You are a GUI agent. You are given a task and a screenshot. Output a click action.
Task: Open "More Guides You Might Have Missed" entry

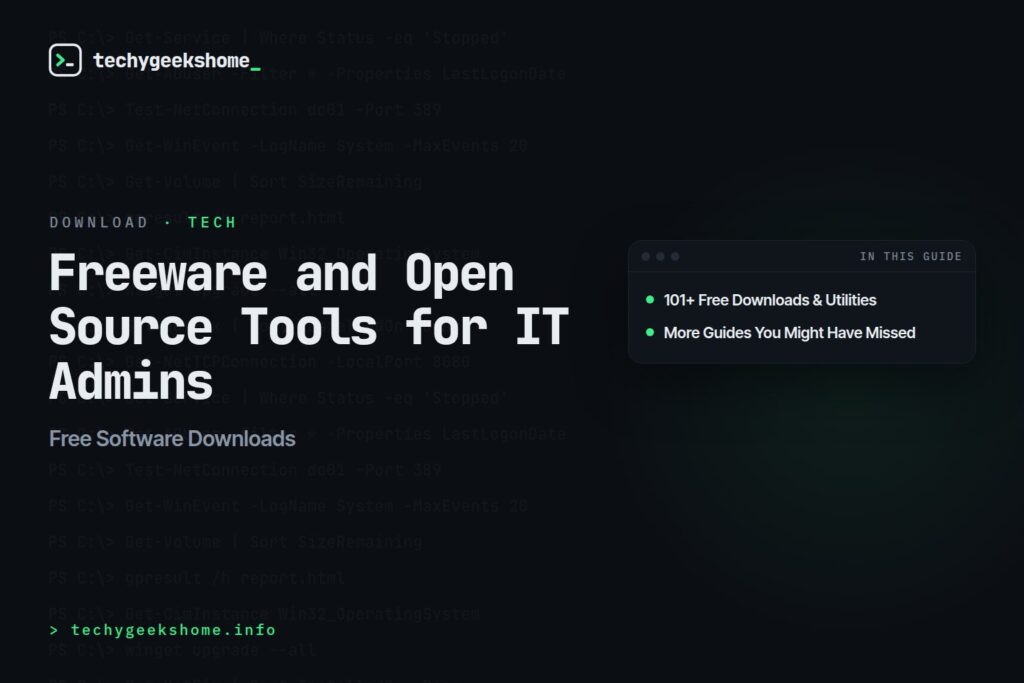click(790, 332)
